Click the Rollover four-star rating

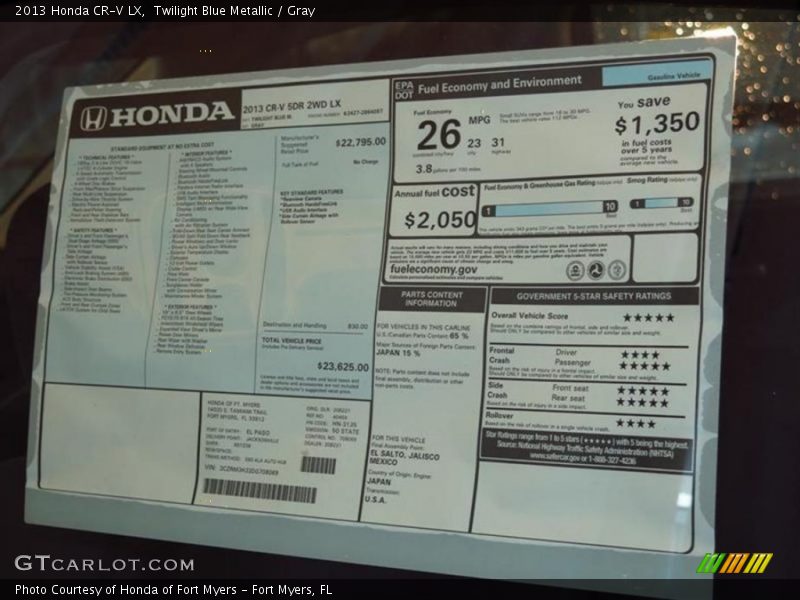point(635,423)
